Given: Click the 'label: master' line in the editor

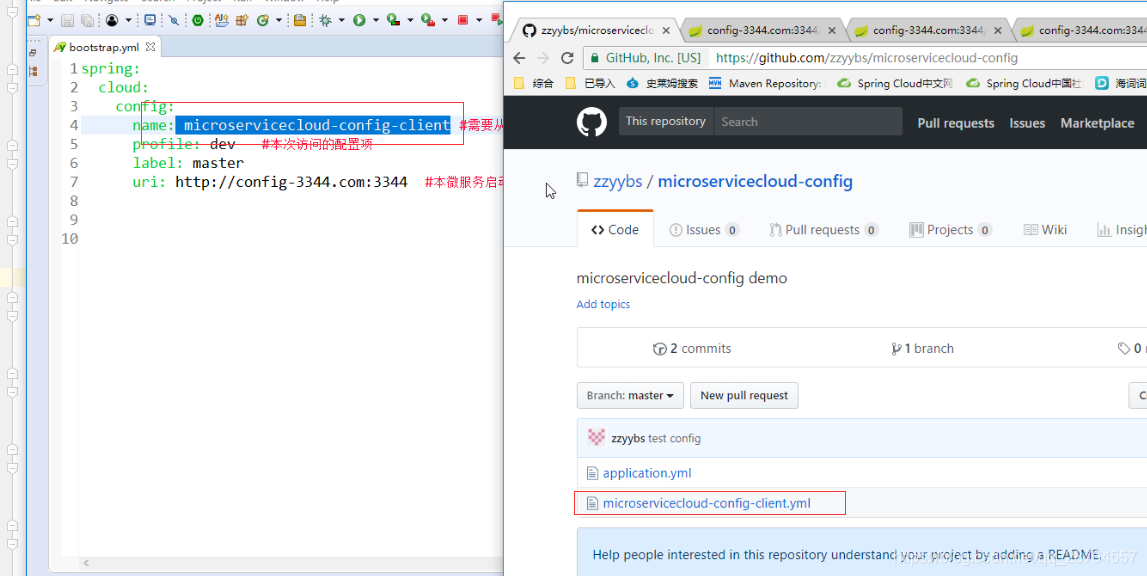Looking at the screenshot, I should coord(188,163).
